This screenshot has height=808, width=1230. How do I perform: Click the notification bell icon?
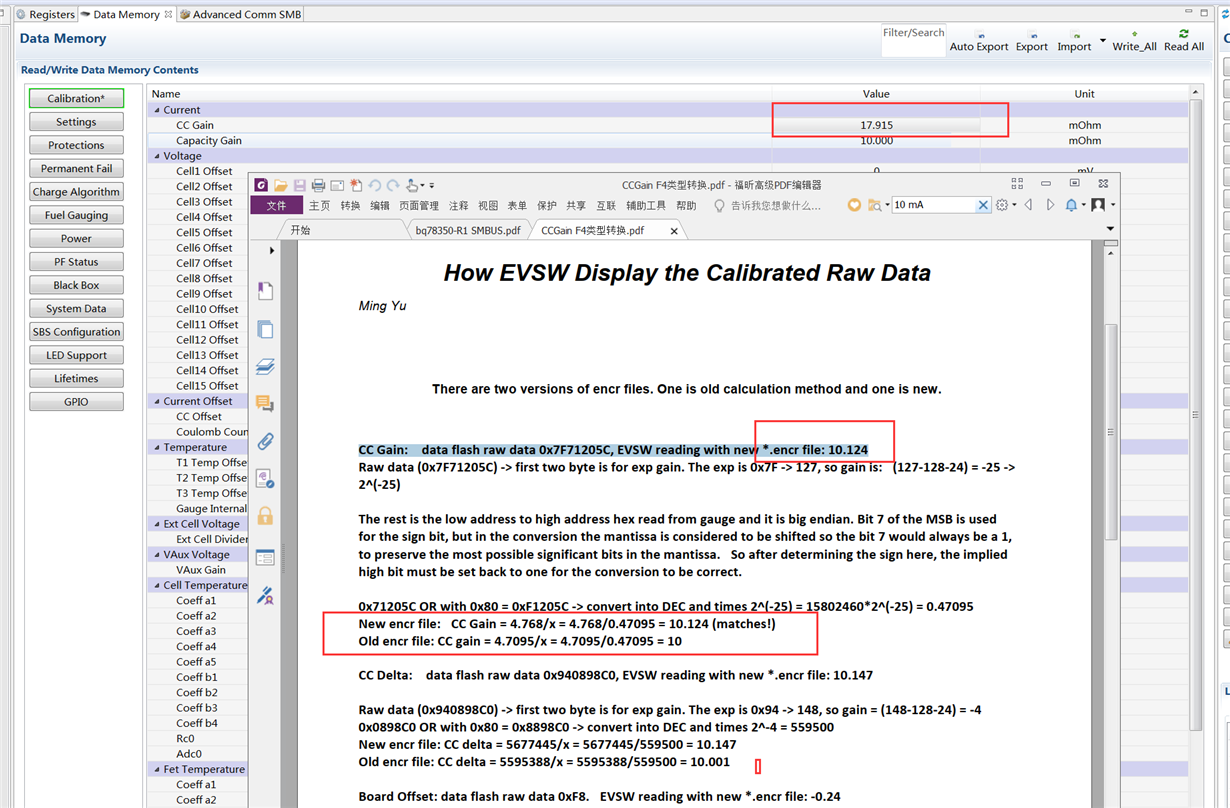pos(1071,205)
